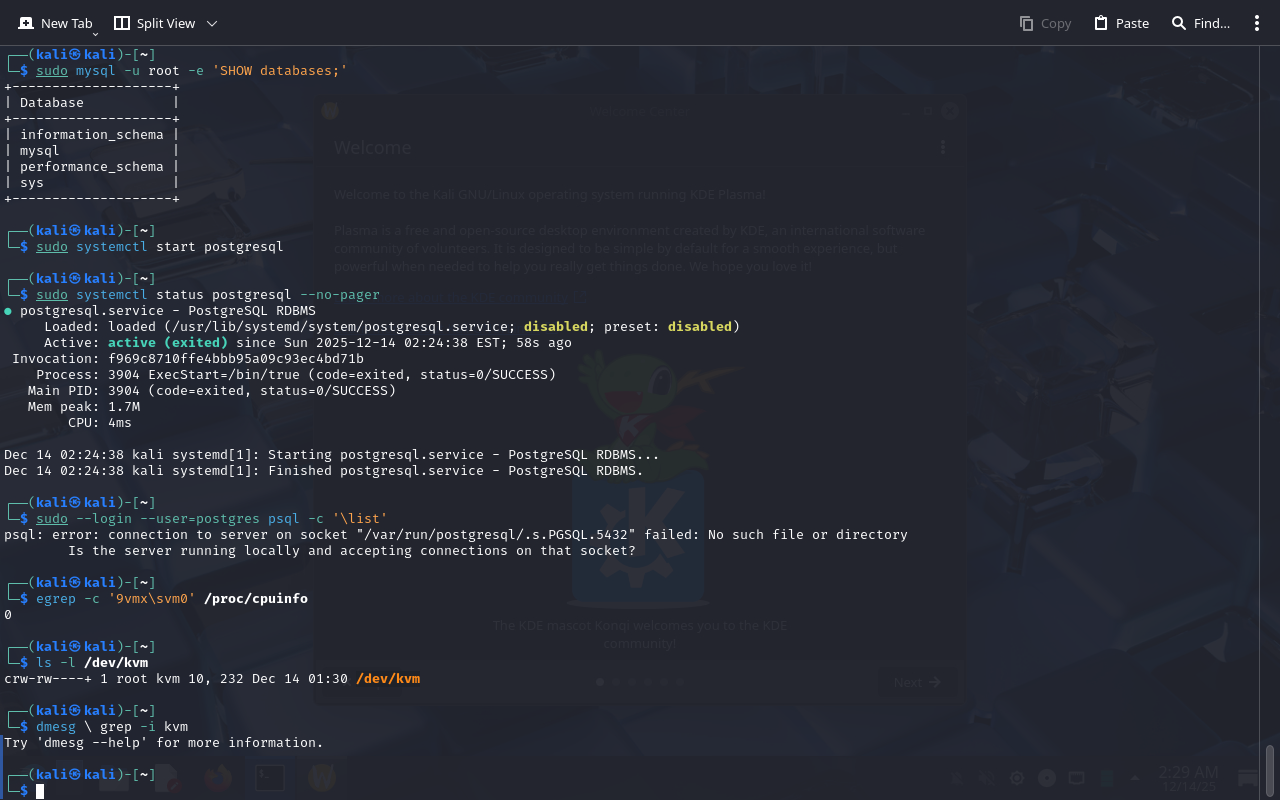The height and width of the screenshot is (800, 1280).
Task: Expand the Split View dropdown chevron
Action: click(x=212, y=23)
